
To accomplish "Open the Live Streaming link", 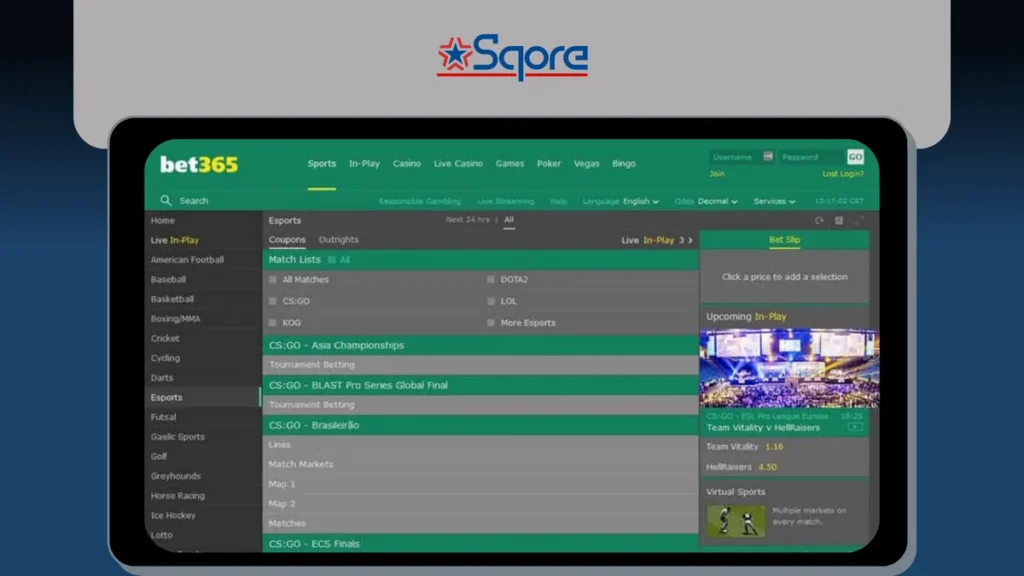I will [505, 201].
